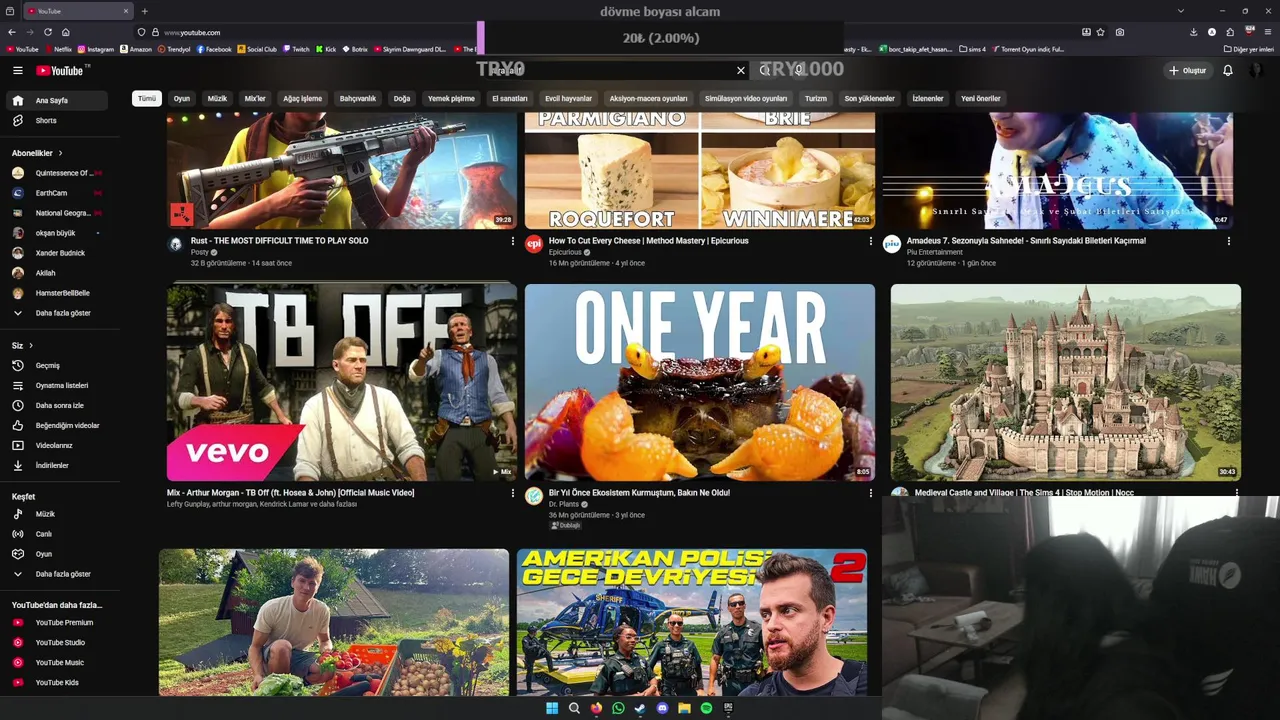Open more options for ecosystem video

[x=870, y=493]
